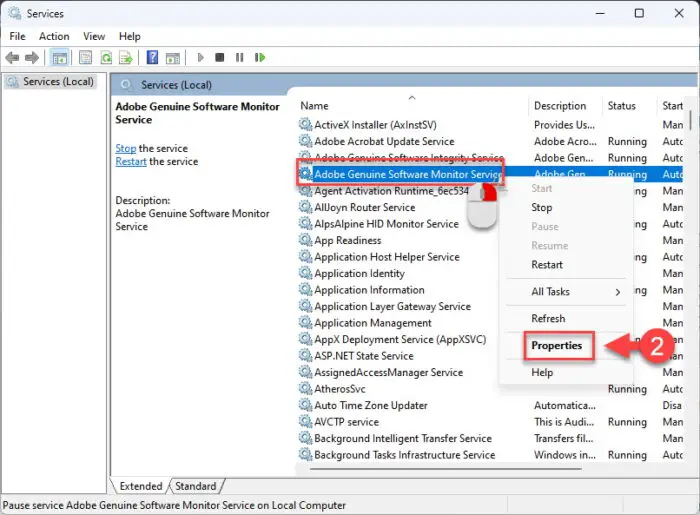Screen dimensions: 700x515
Task: Switch to the Standard tab
Action: [196, 486]
